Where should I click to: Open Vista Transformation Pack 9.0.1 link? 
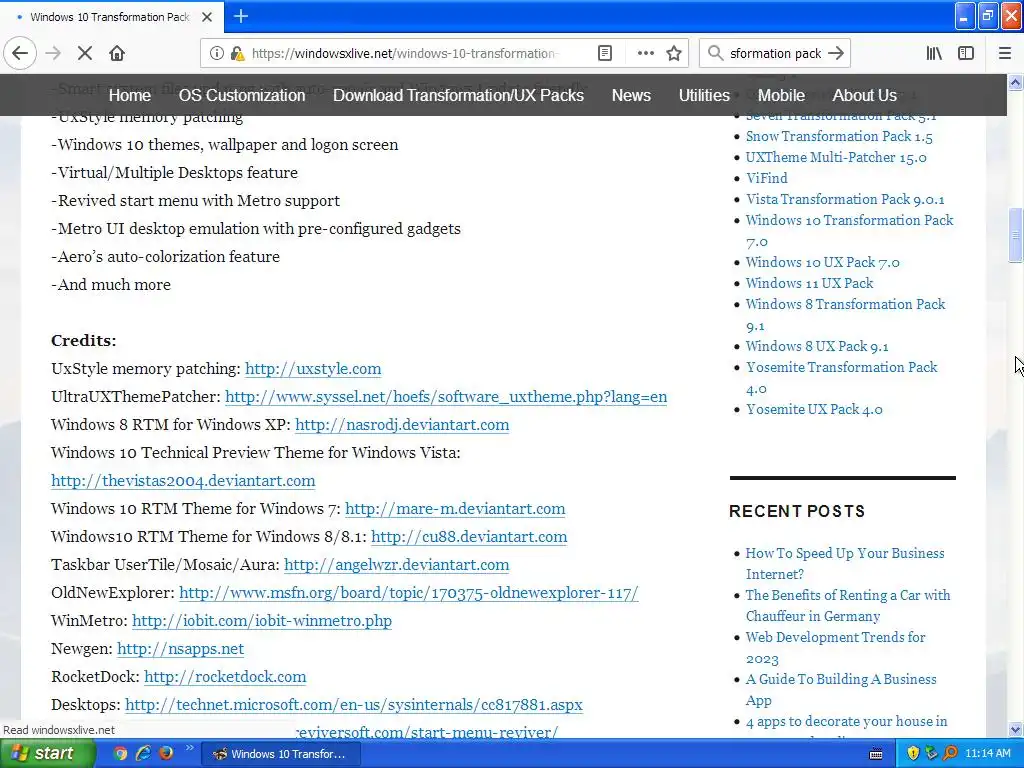[x=844, y=199]
